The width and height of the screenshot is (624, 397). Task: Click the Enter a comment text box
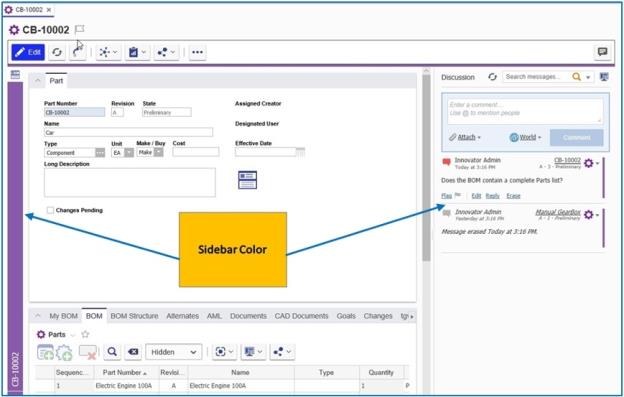click(x=525, y=110)
